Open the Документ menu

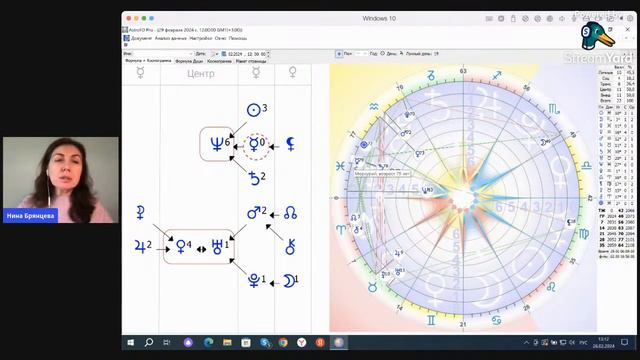pos(141,38)
